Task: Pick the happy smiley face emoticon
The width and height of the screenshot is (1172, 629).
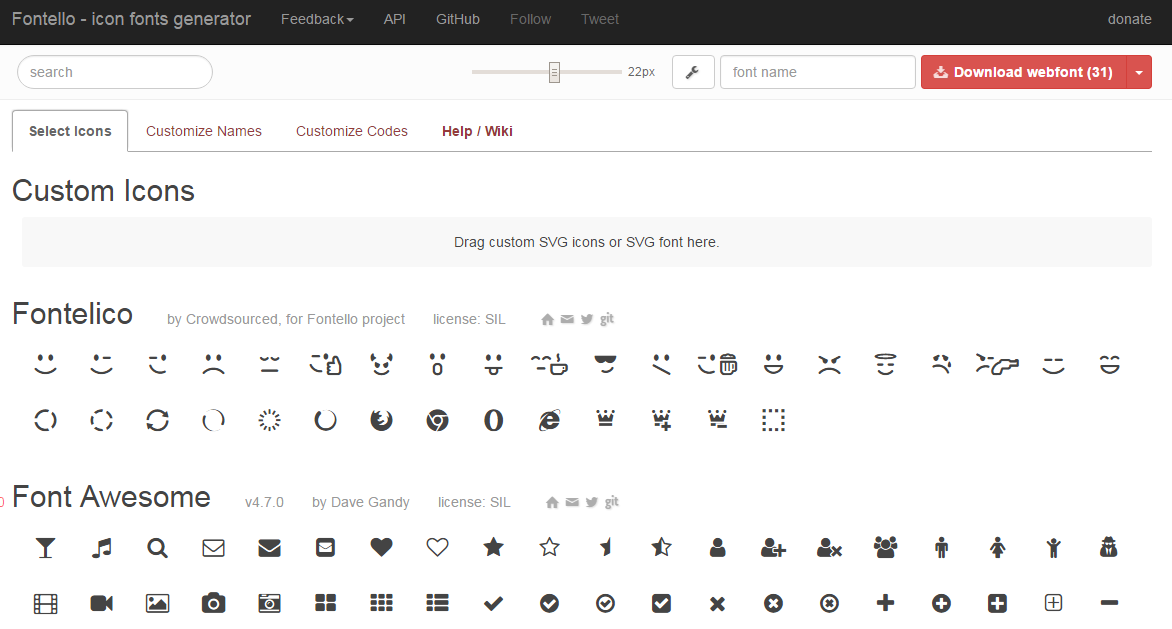Action: (46, 365)
